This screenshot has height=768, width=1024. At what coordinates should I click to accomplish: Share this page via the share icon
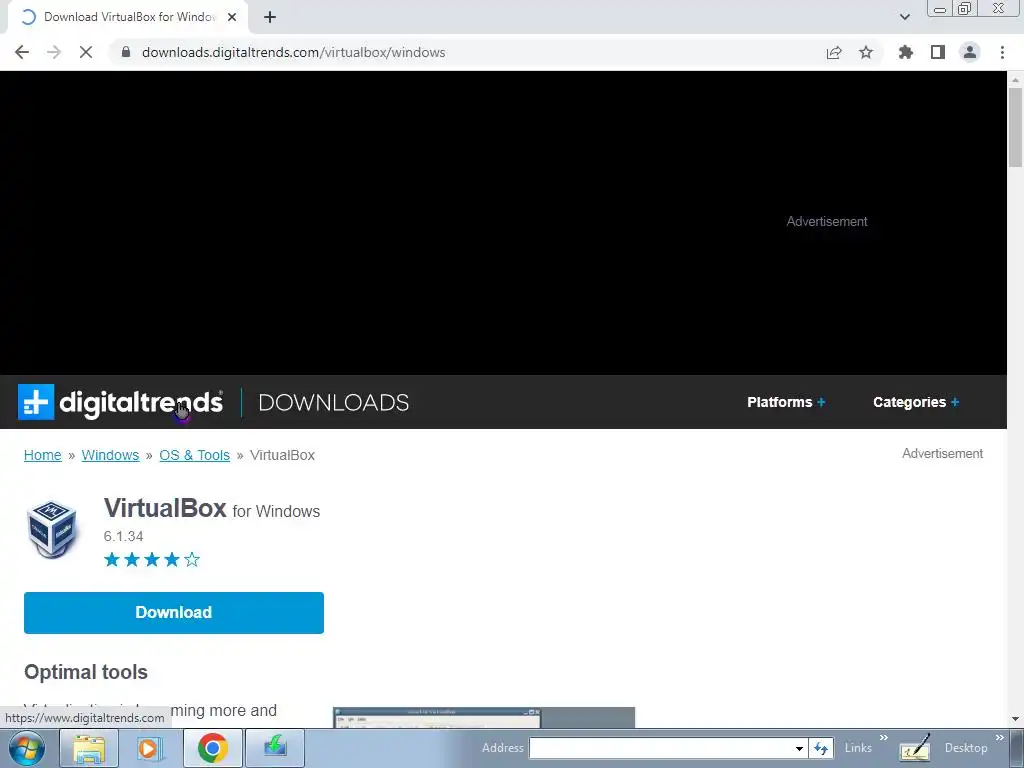click(834, 52)
